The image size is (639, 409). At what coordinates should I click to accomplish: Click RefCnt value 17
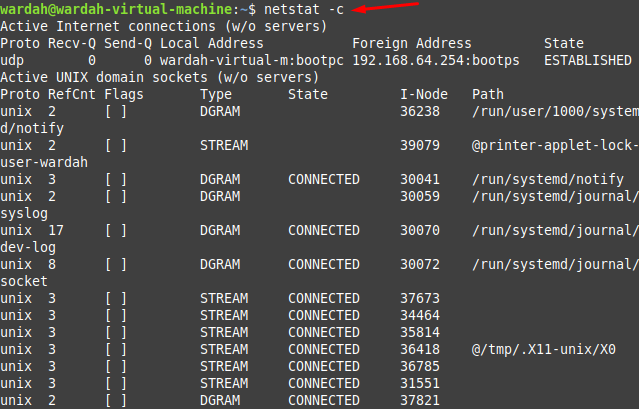pyautogui.click(x=56, y=230)
